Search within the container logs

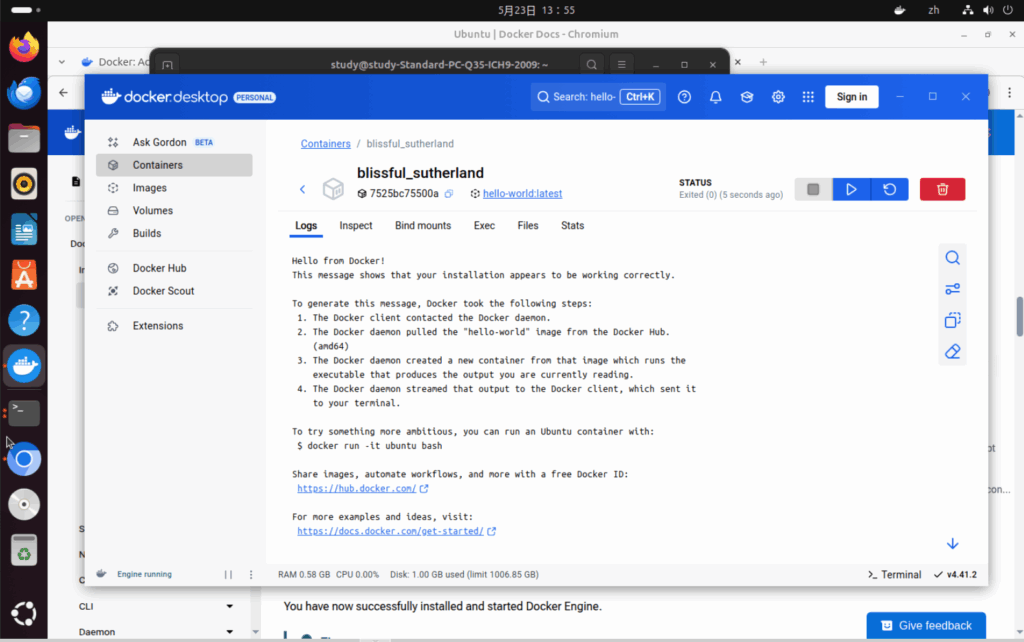pos(953,258)
